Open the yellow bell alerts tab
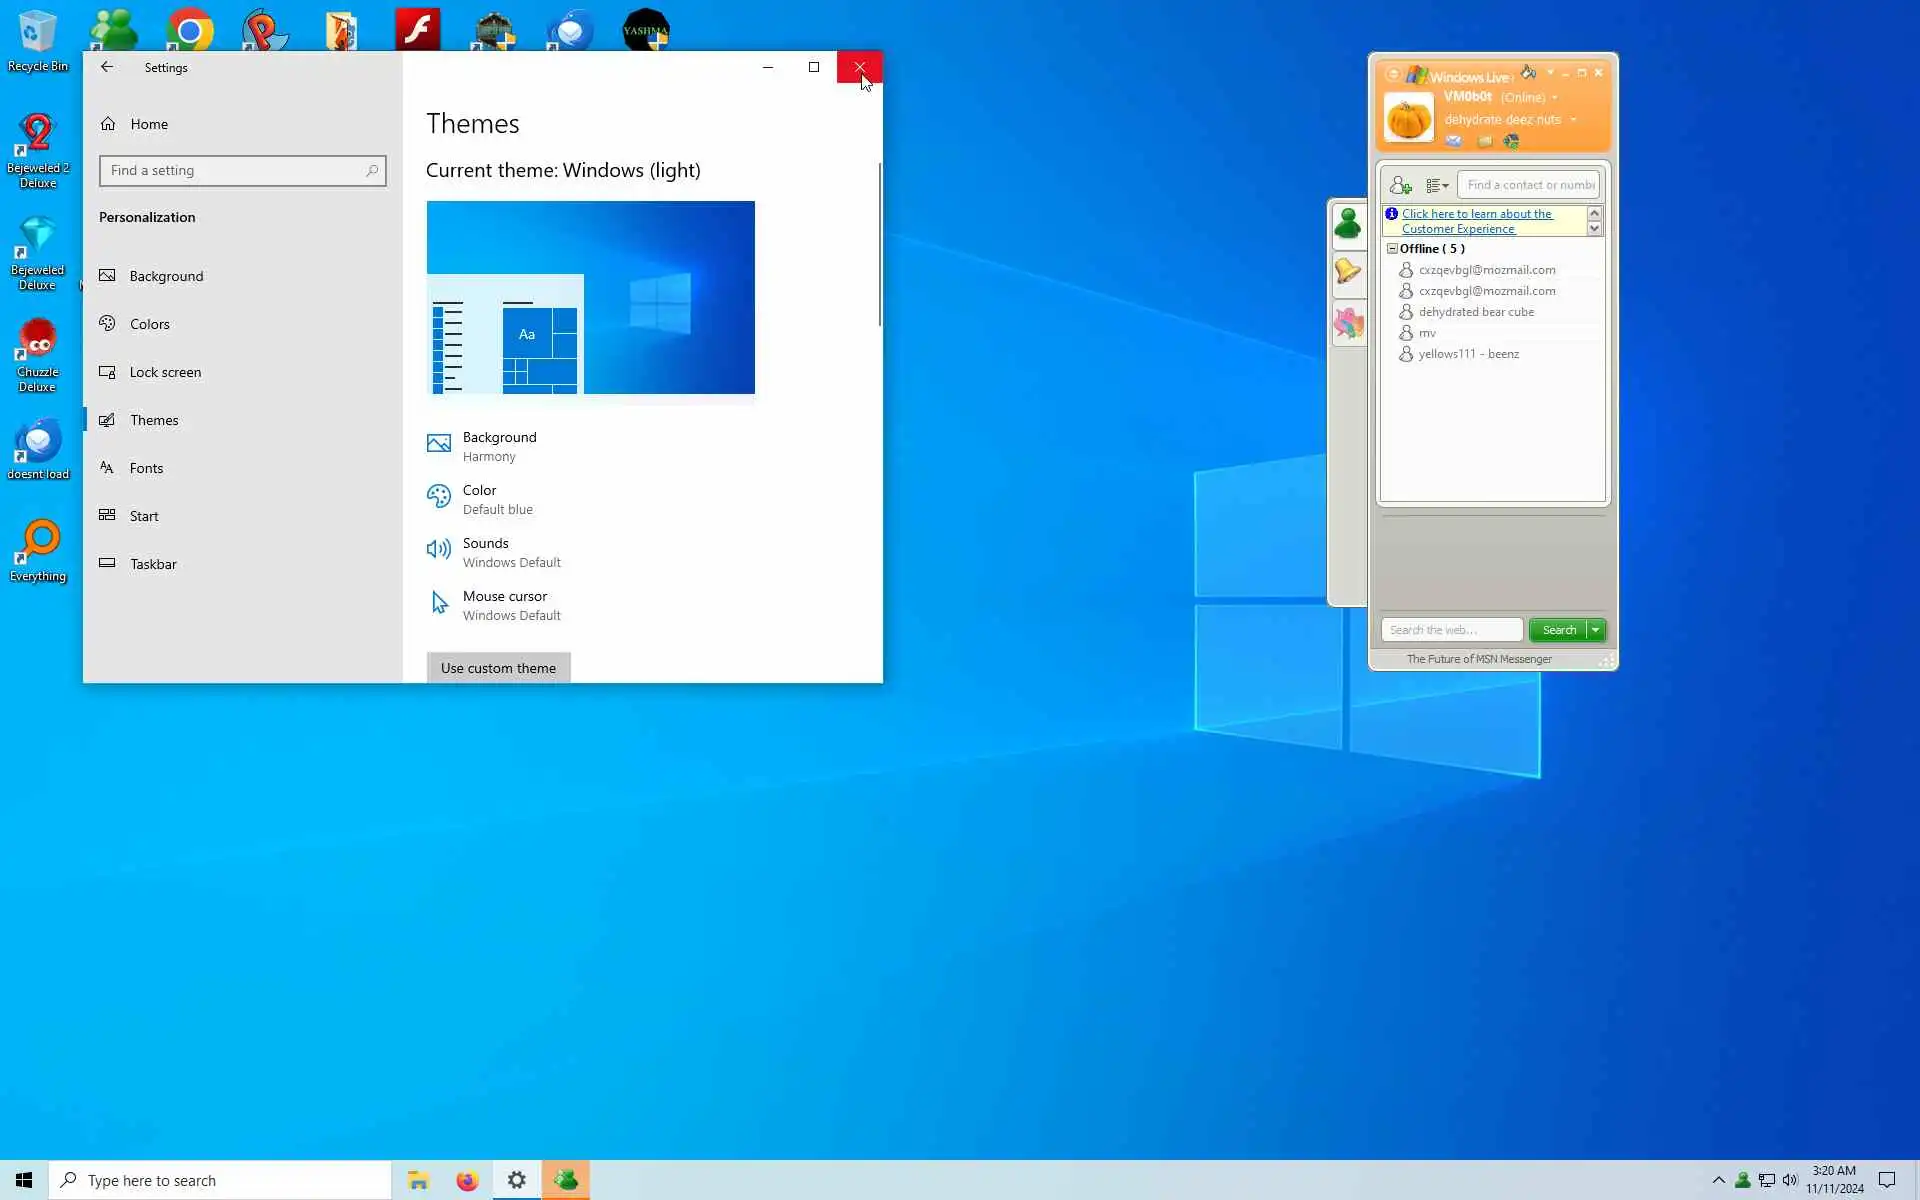The width and height of the screenshot is (1920, 1200). [x=1348, y=271]
